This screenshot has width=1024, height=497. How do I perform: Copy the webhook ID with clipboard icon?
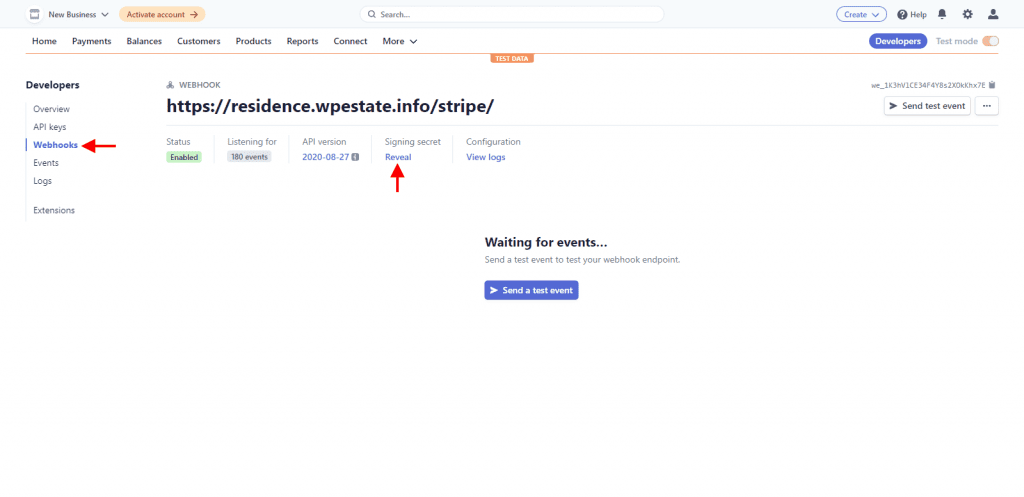click(992, 85)
